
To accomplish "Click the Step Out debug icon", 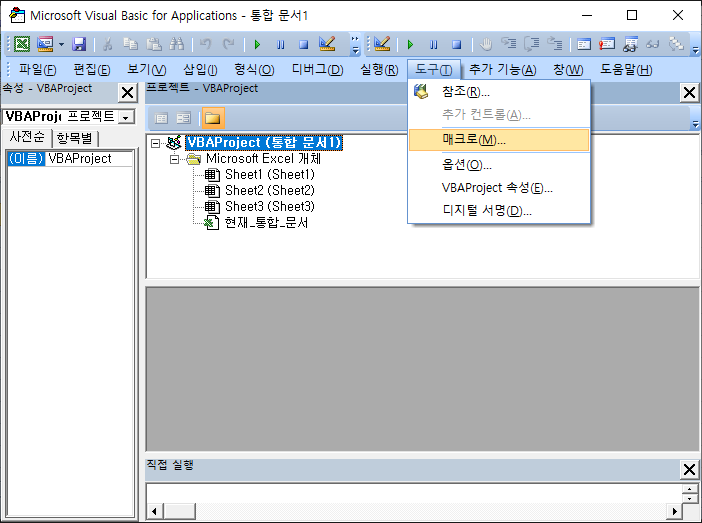I will point(555,44).
